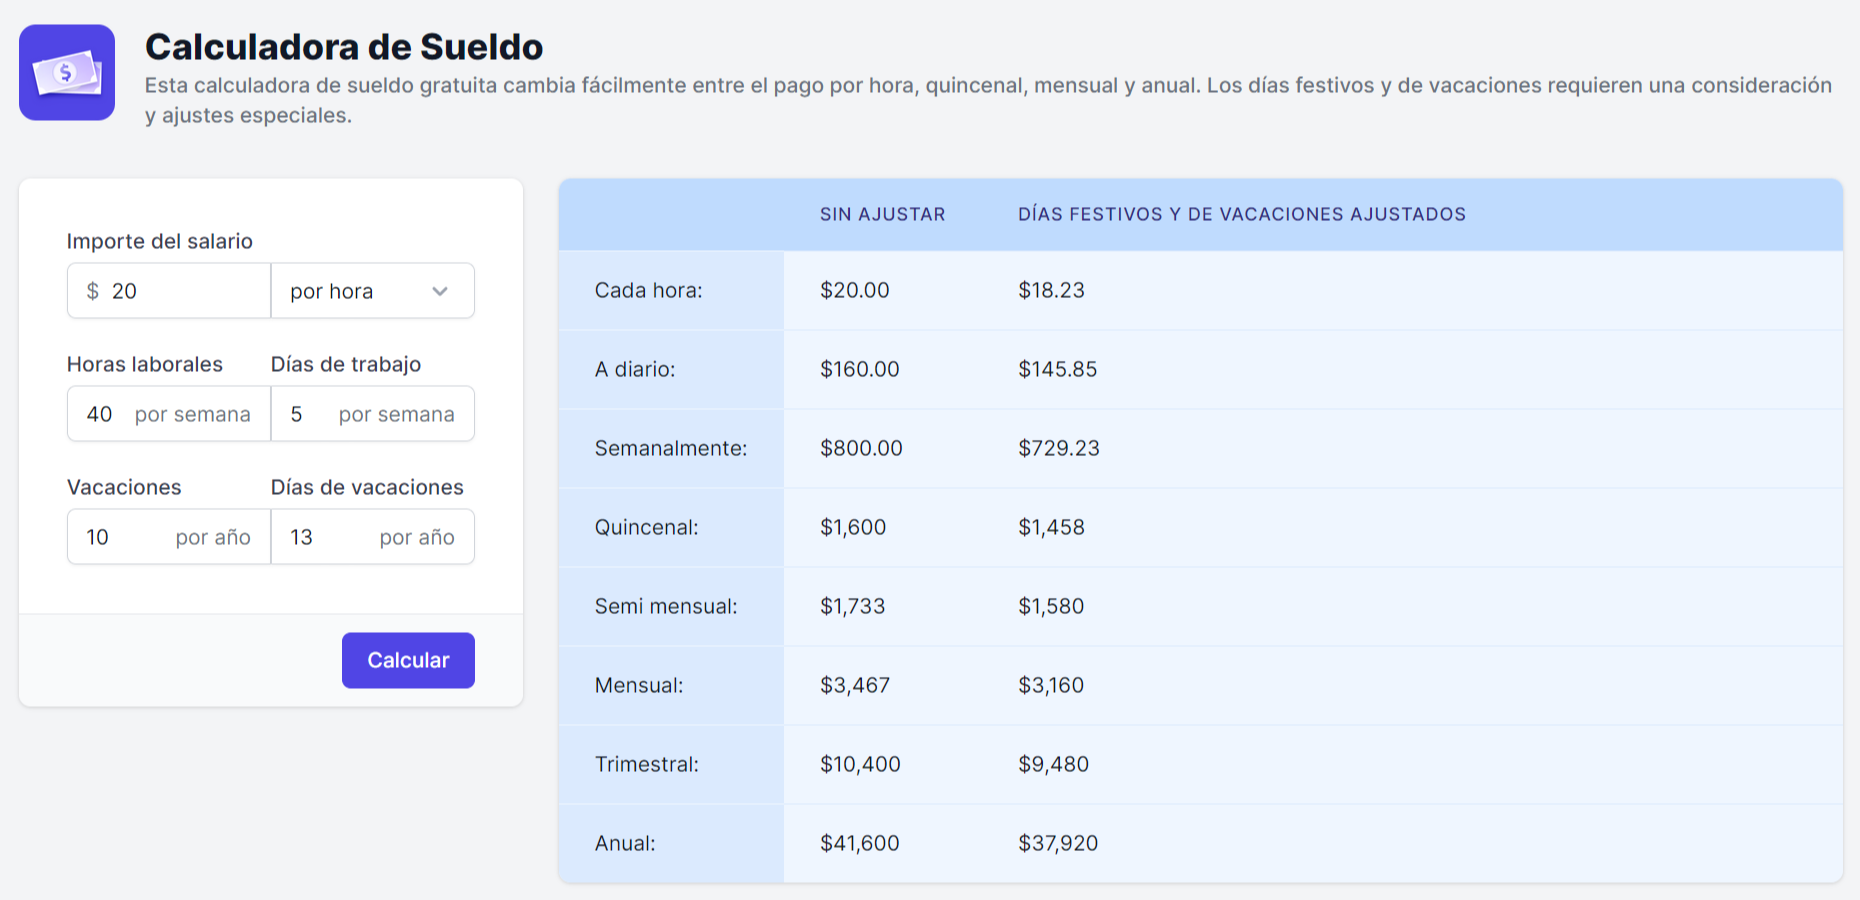This screenshot has height=900, width=1860.
Task: Click the "Días festivos y de vacaciones ajustados" header
Action: 1241,214
